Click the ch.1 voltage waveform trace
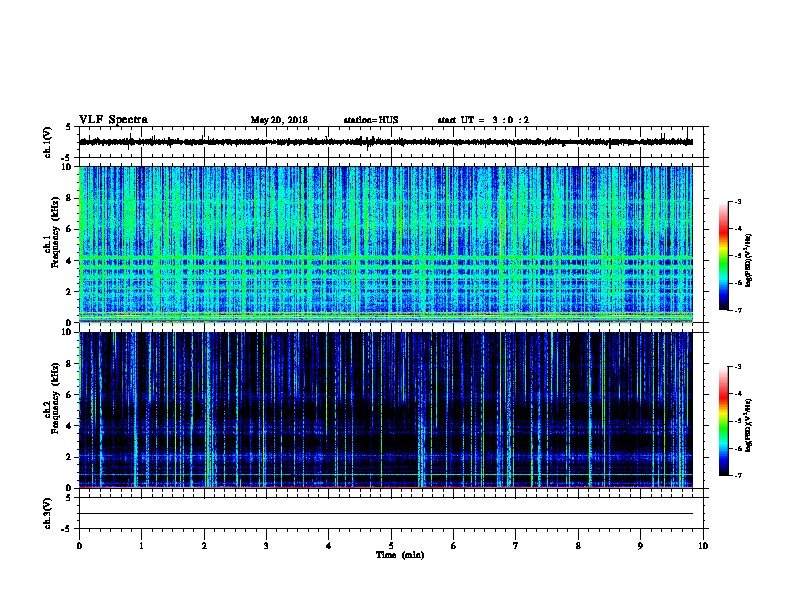The image size is (792, 612). [386, 142]
